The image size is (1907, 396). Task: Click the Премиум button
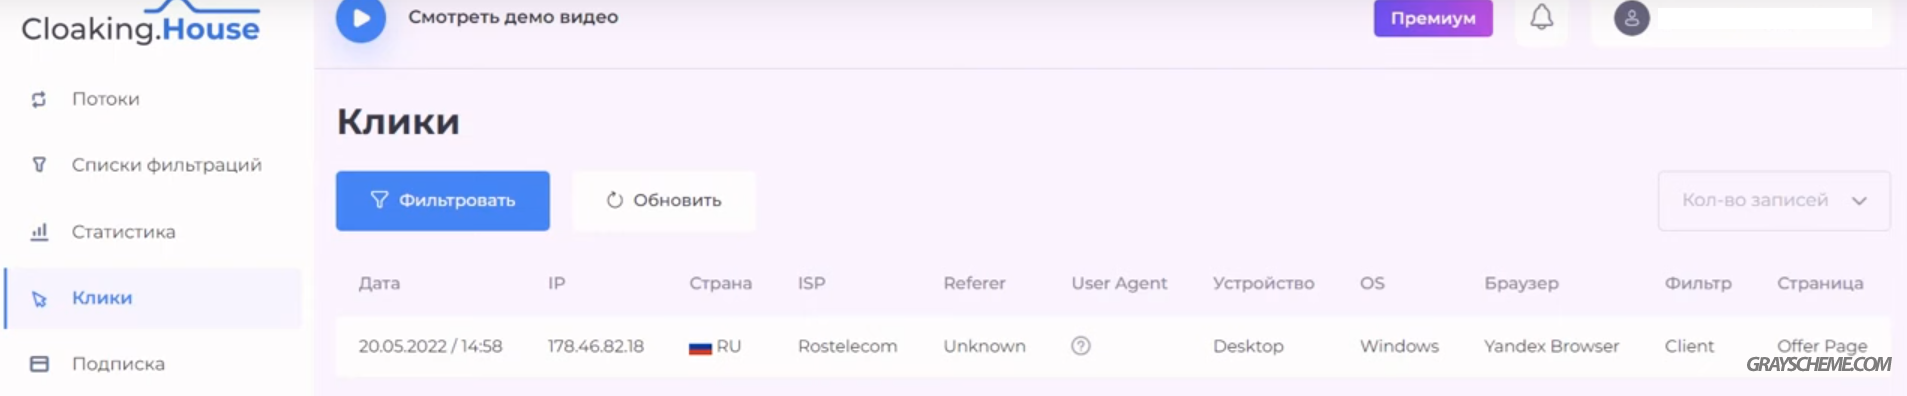point(1432,18)
